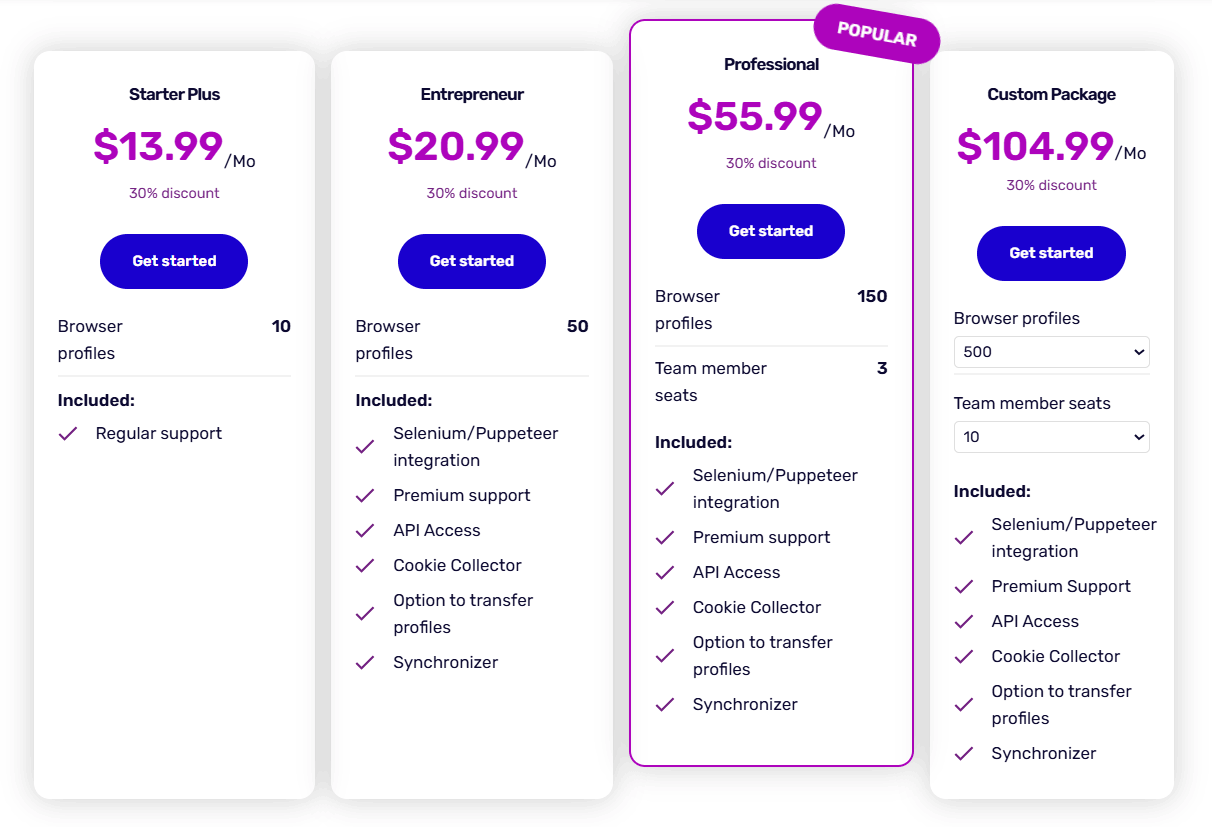Open the Browser profiles dropdown showing 500
This screenshot has width=1212, height=827.
(1051, 352)
